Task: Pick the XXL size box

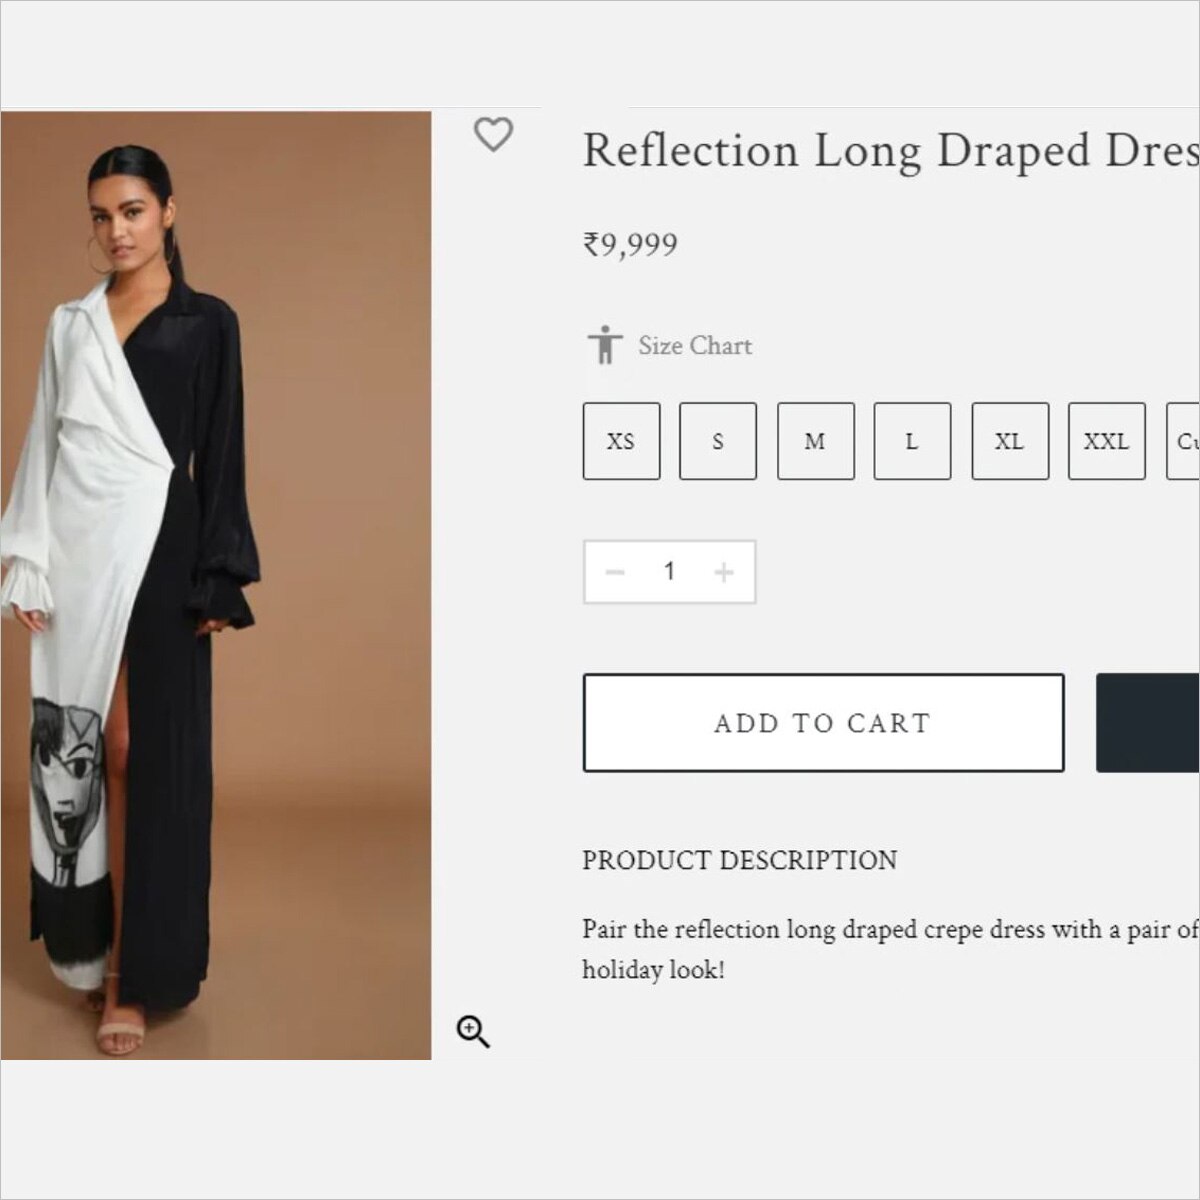Action: click(1106, 441)
